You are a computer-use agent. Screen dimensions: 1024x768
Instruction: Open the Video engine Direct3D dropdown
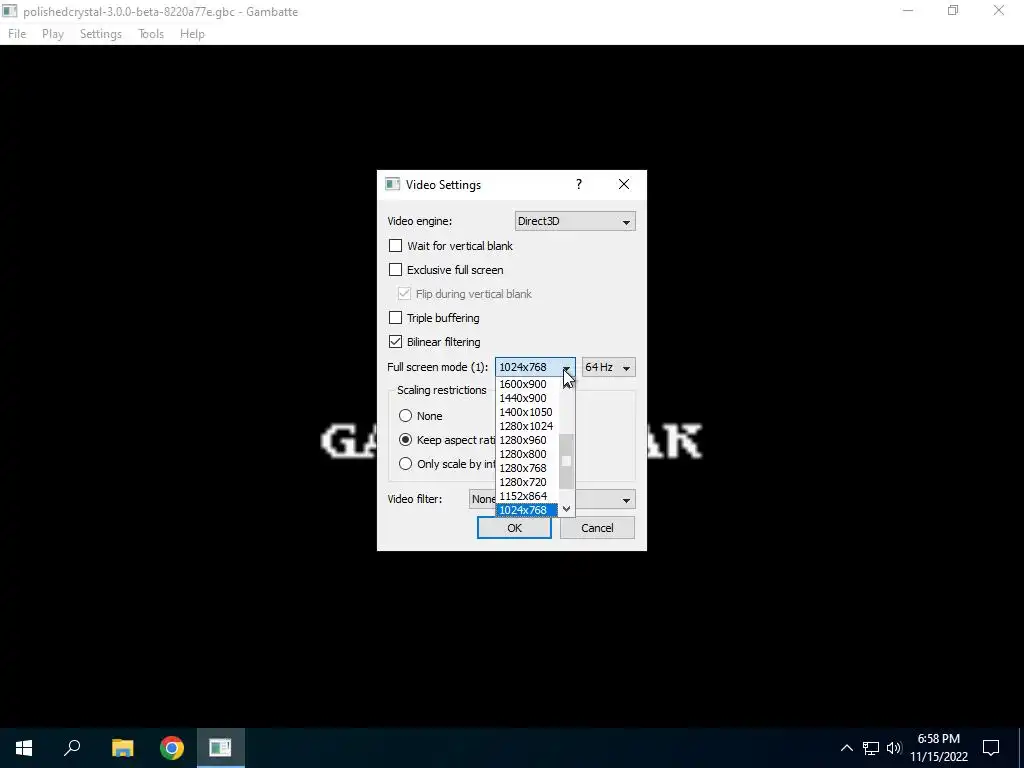pos(575,221)
